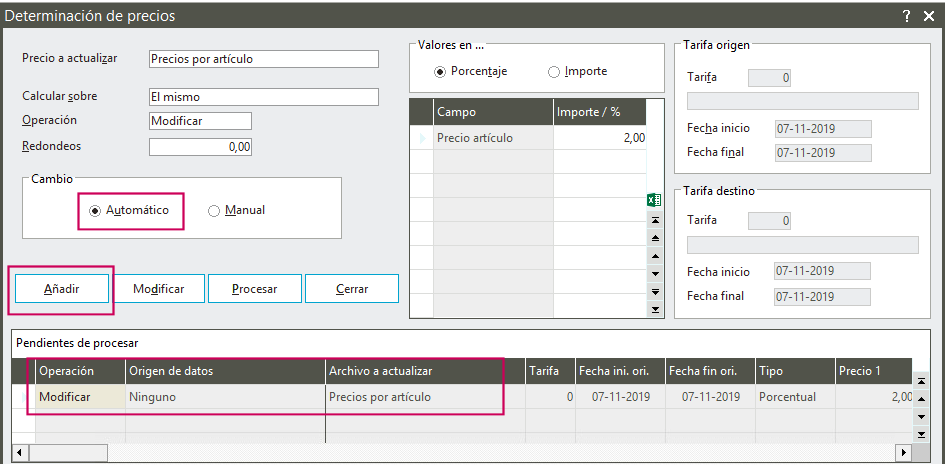This screenshot has height=465, width=945.
Task: Open the Operación selection field
Action: pos(200,120)
